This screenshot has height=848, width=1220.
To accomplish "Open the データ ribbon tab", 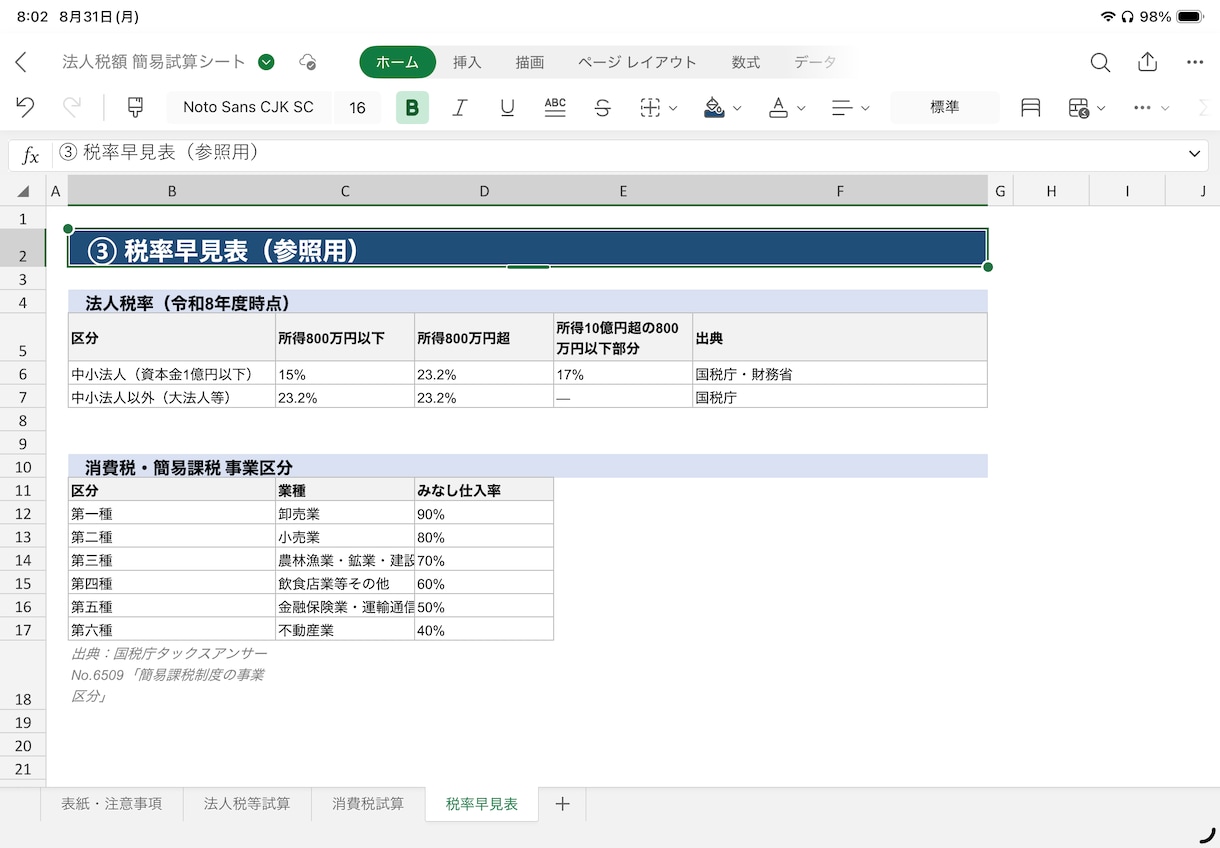I will pos(815,62).
